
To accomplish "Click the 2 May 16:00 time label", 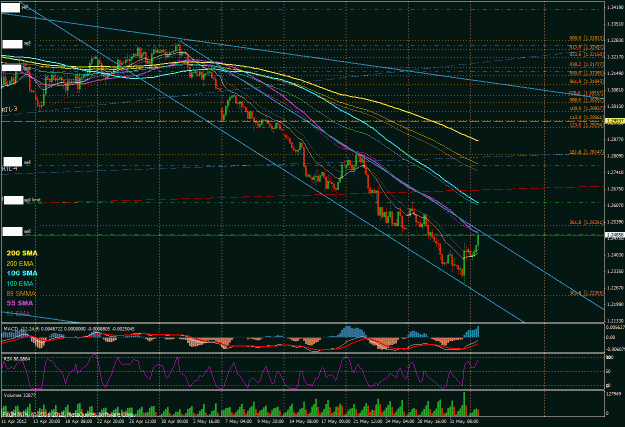I will (x=206, y=421).
